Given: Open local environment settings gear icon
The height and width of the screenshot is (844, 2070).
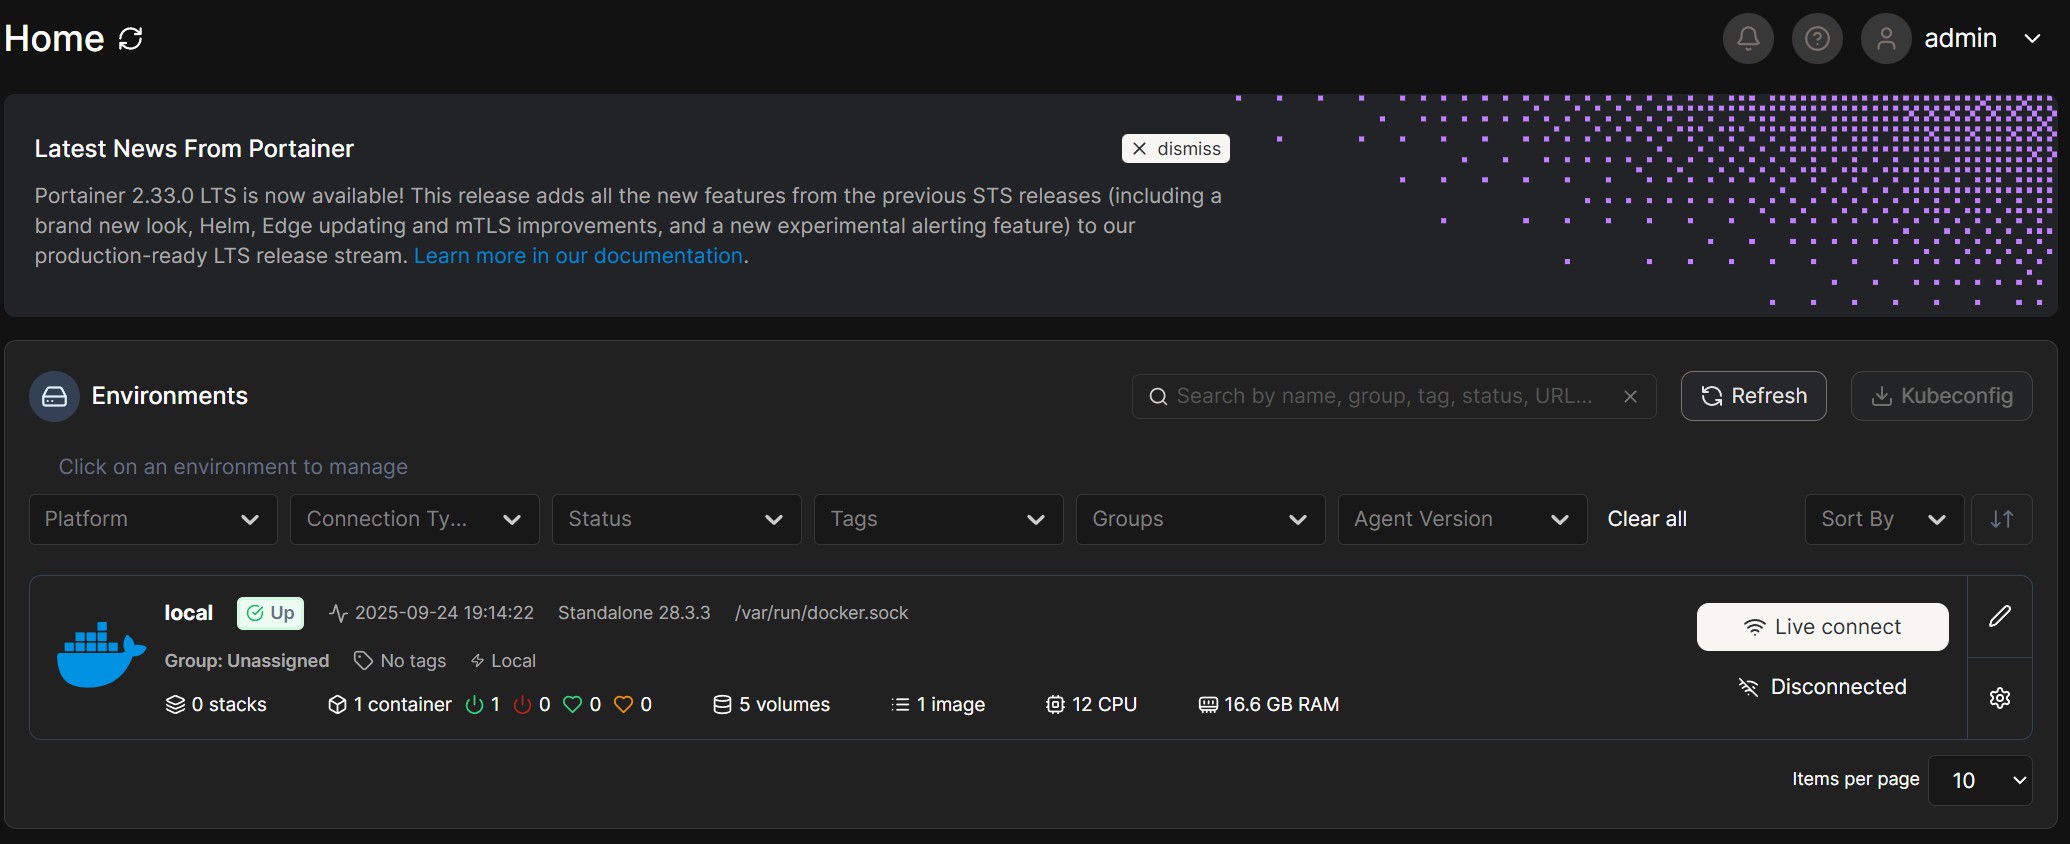Looking at the screenshot, I should click(1999, 698).
